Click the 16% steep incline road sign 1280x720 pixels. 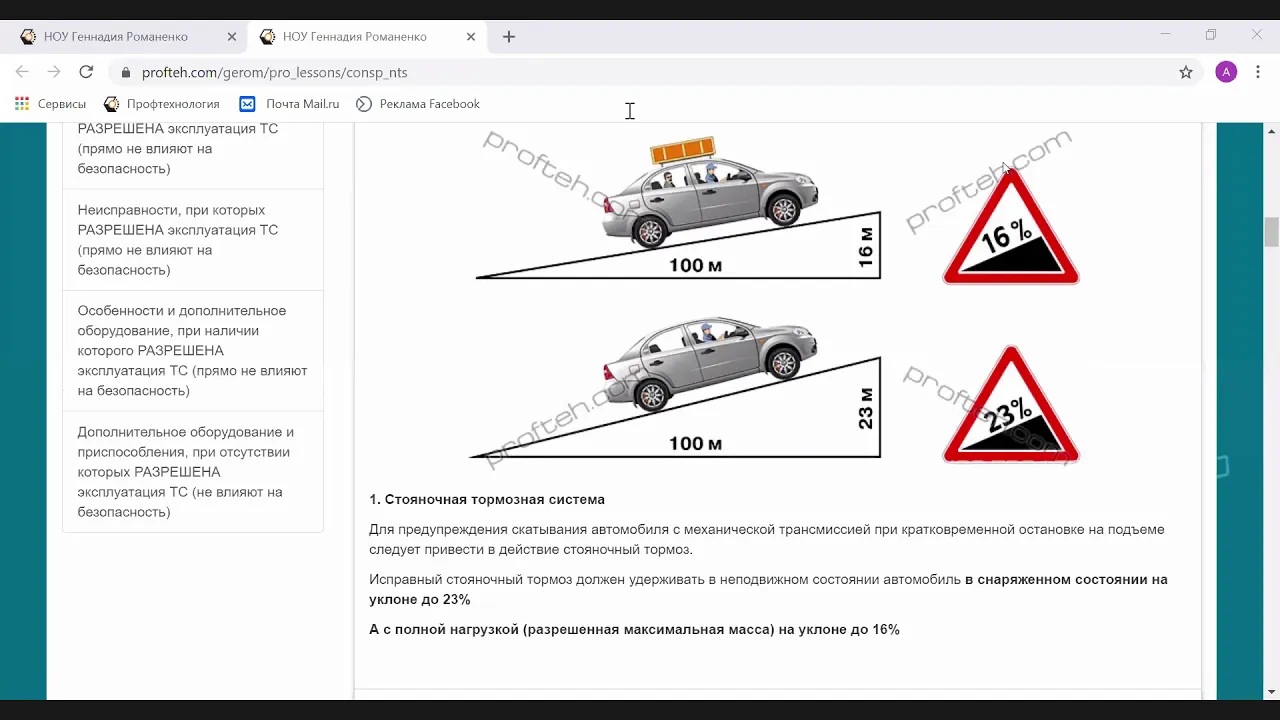tap(1011, 228)
